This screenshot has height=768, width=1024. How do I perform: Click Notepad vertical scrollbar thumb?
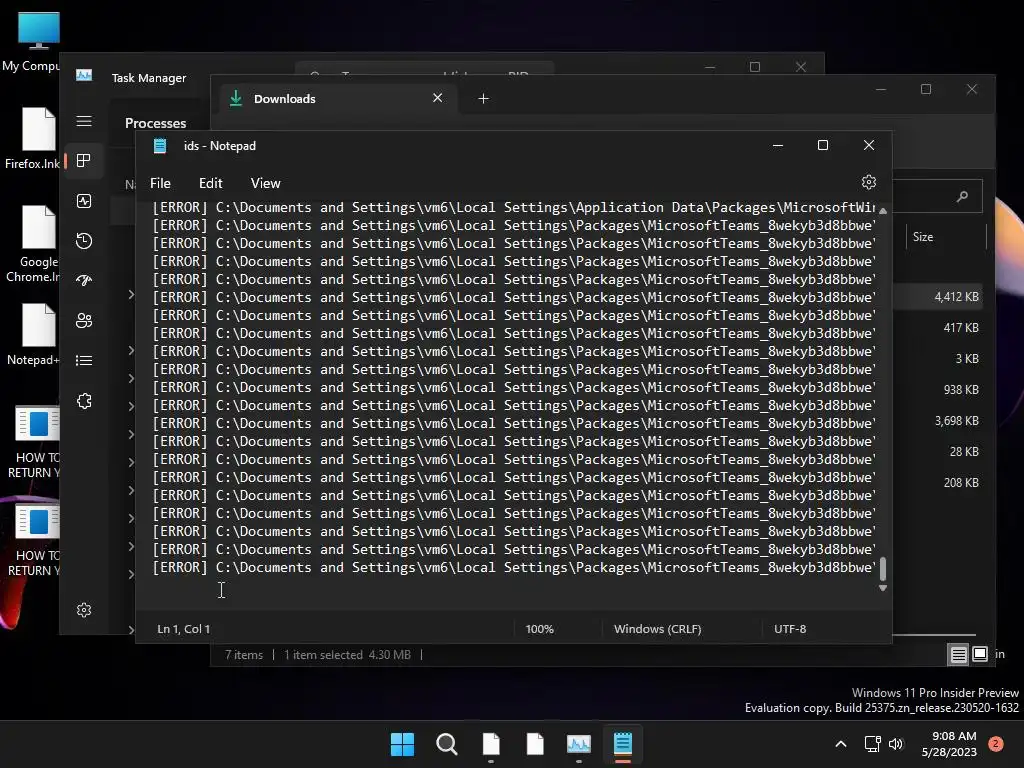(882, 569)
